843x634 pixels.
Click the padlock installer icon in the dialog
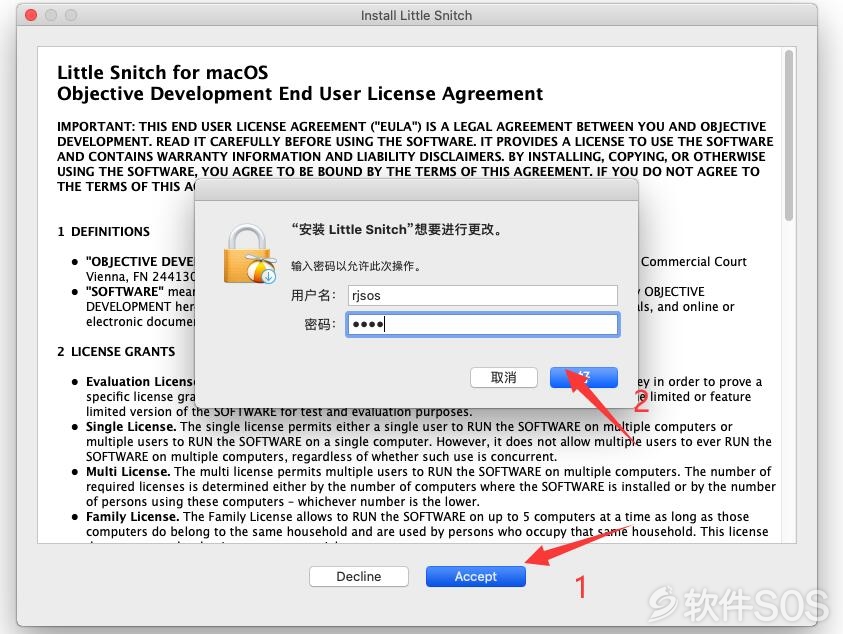(250, 254)
